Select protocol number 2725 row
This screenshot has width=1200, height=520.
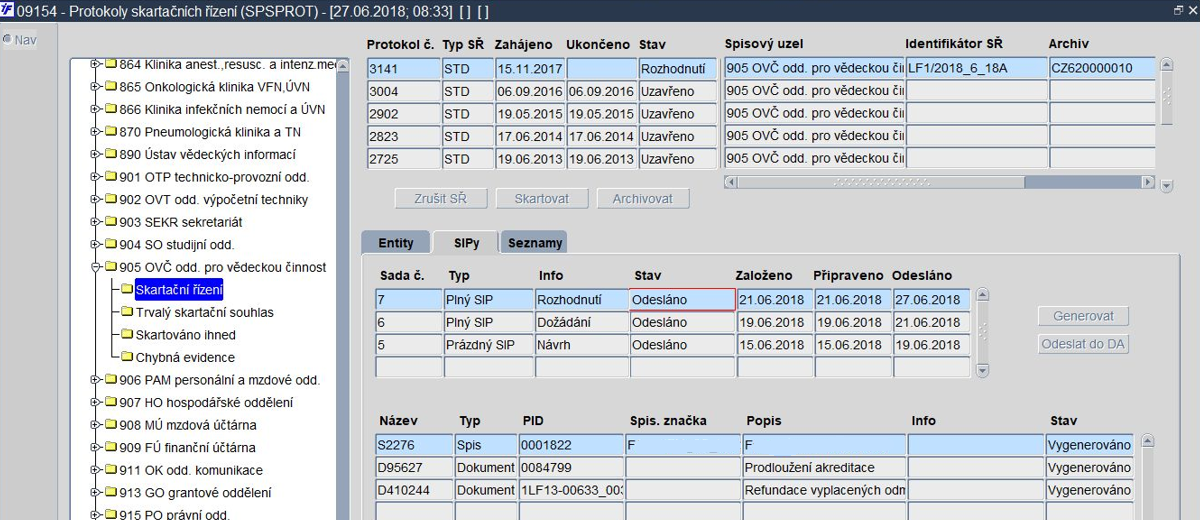tap(403, 159)
